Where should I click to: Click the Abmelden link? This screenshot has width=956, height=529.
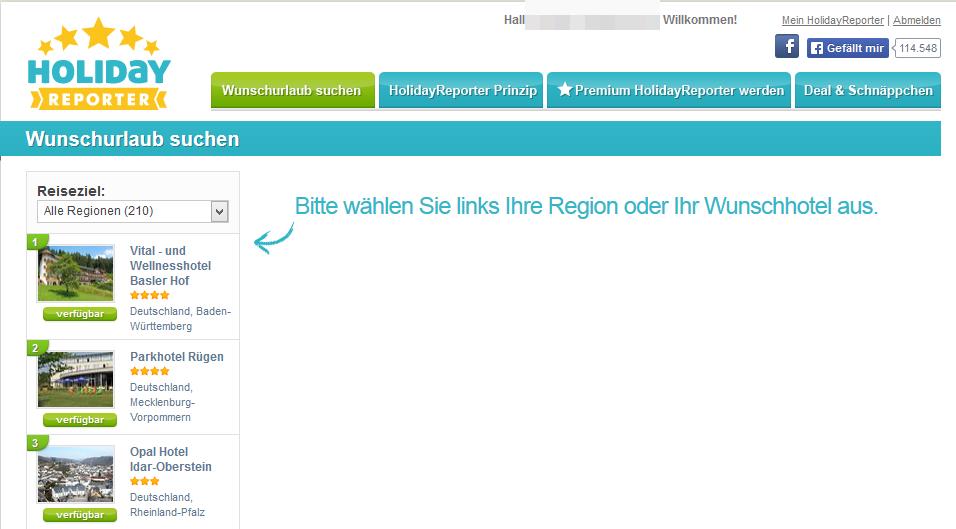click(x=916, y=20)
